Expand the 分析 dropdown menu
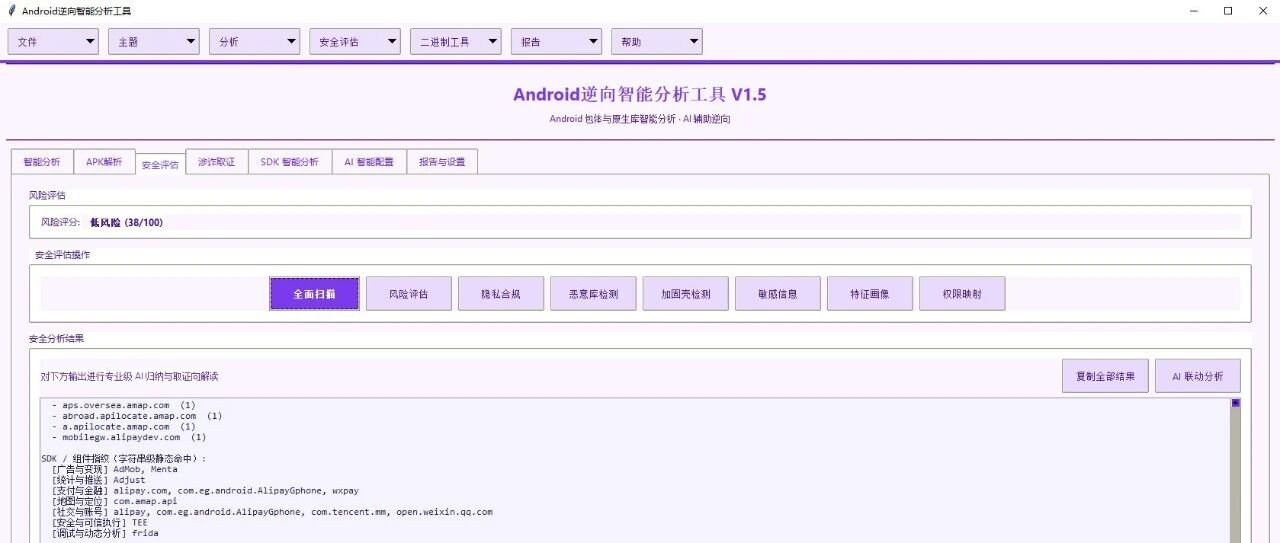The image size is (1280, 543). point(254,42)
